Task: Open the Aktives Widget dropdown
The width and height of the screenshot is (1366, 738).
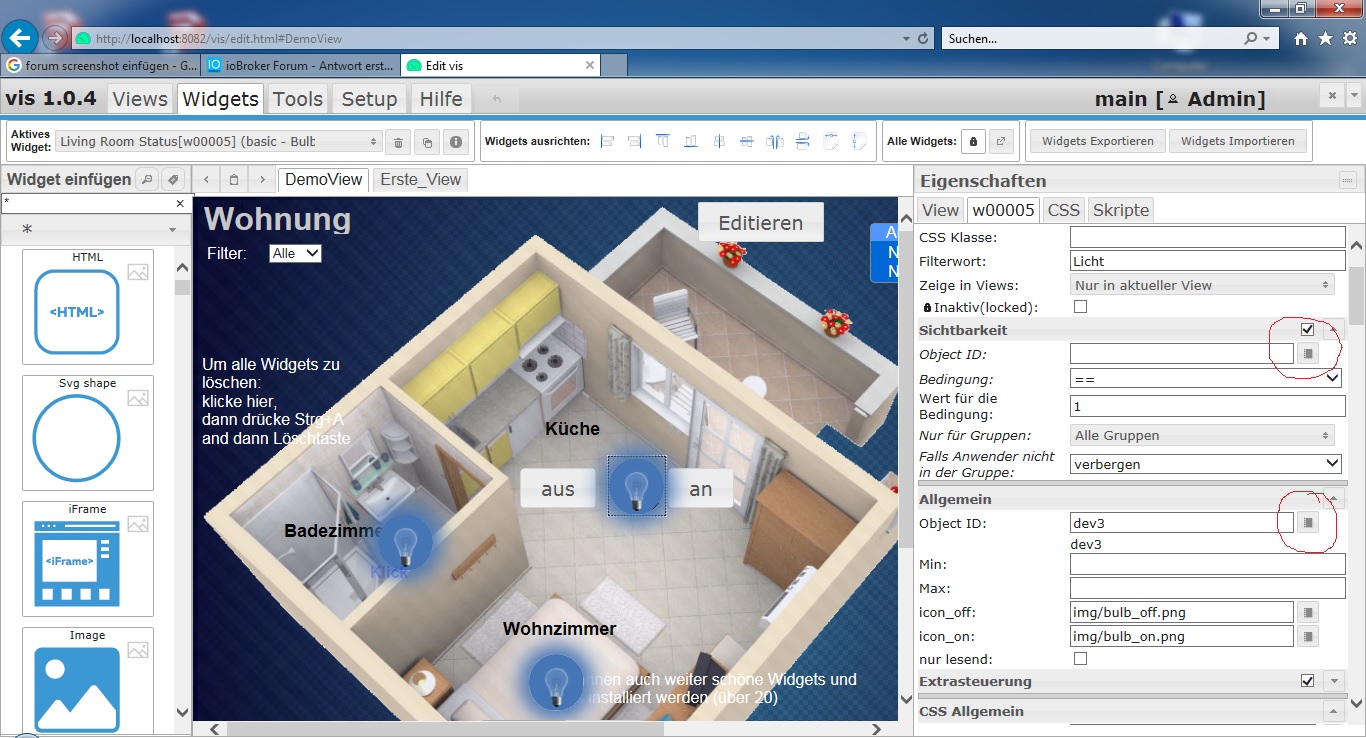Action: [218, 142]
